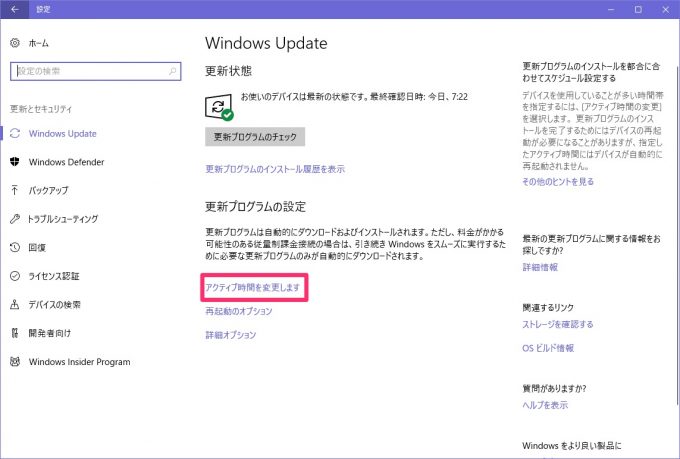This screenshot has width=680, height=459.
Task: Open トラブルシューティング page
Action: (63, 219)
